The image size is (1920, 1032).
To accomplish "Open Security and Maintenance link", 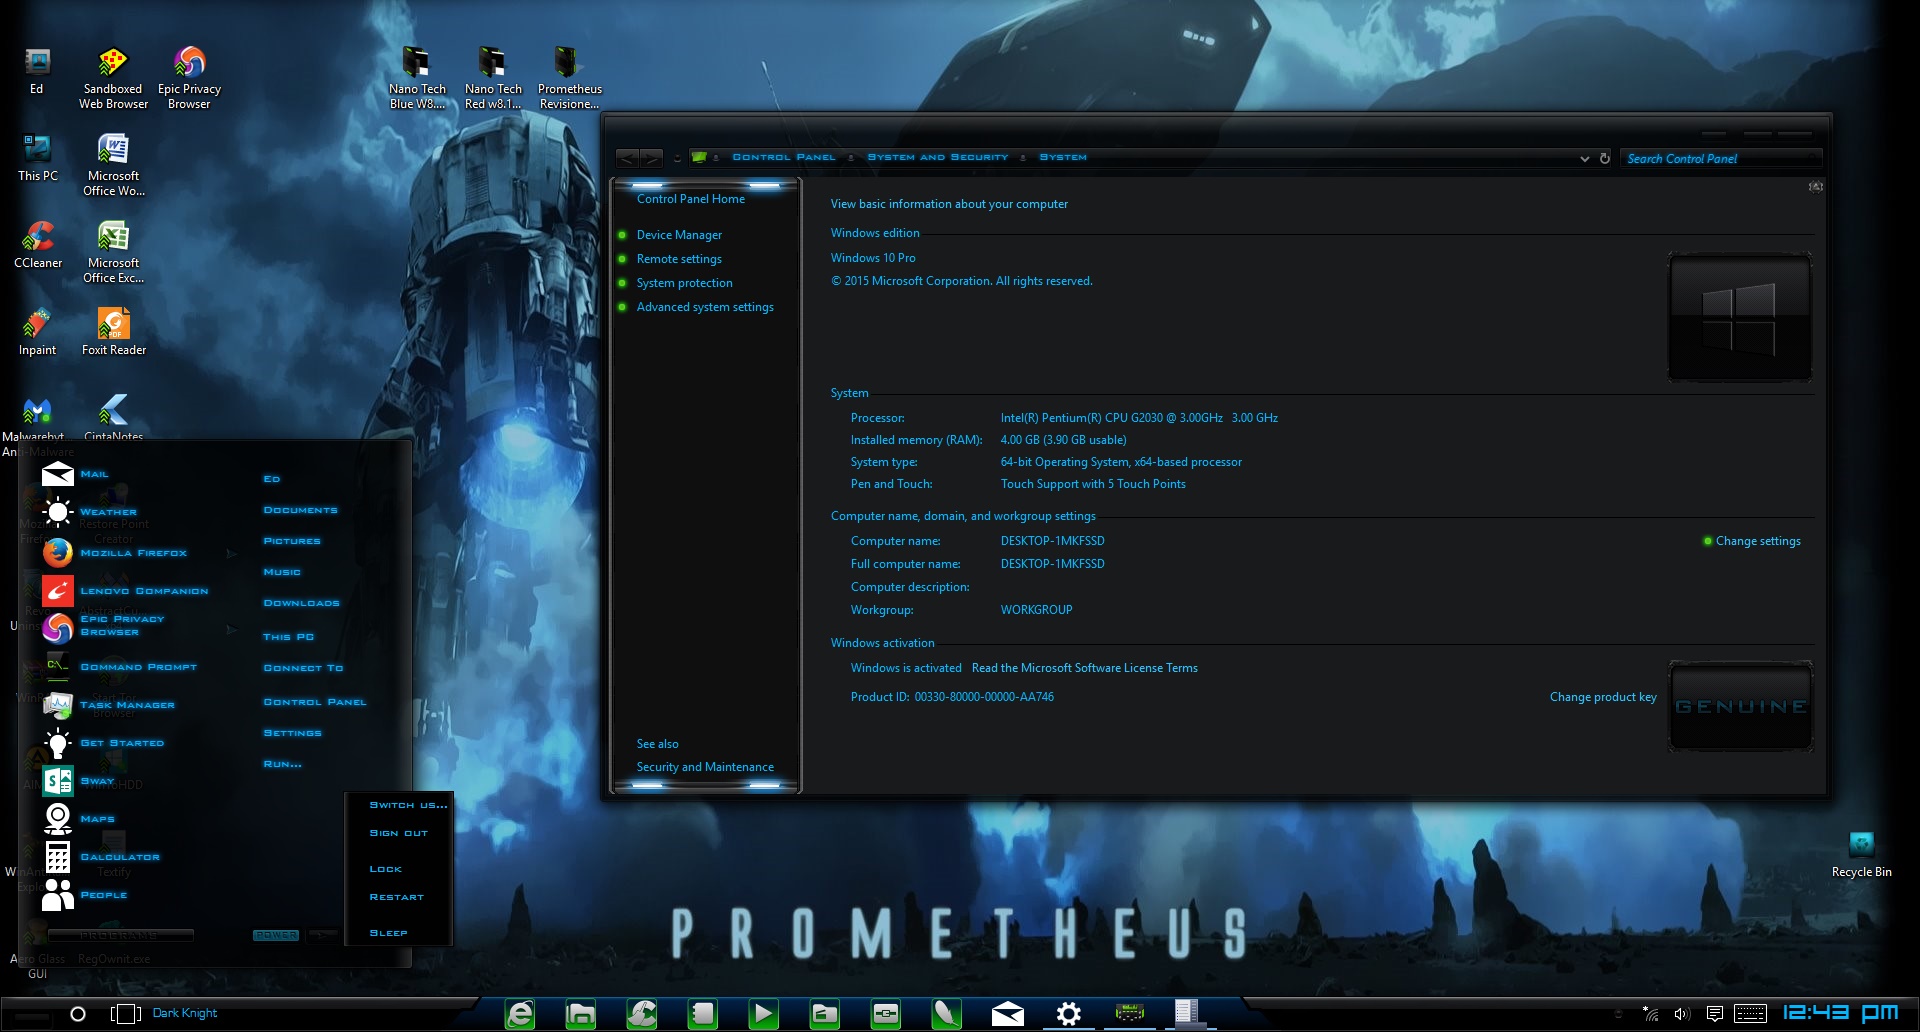I will (705, 767).
